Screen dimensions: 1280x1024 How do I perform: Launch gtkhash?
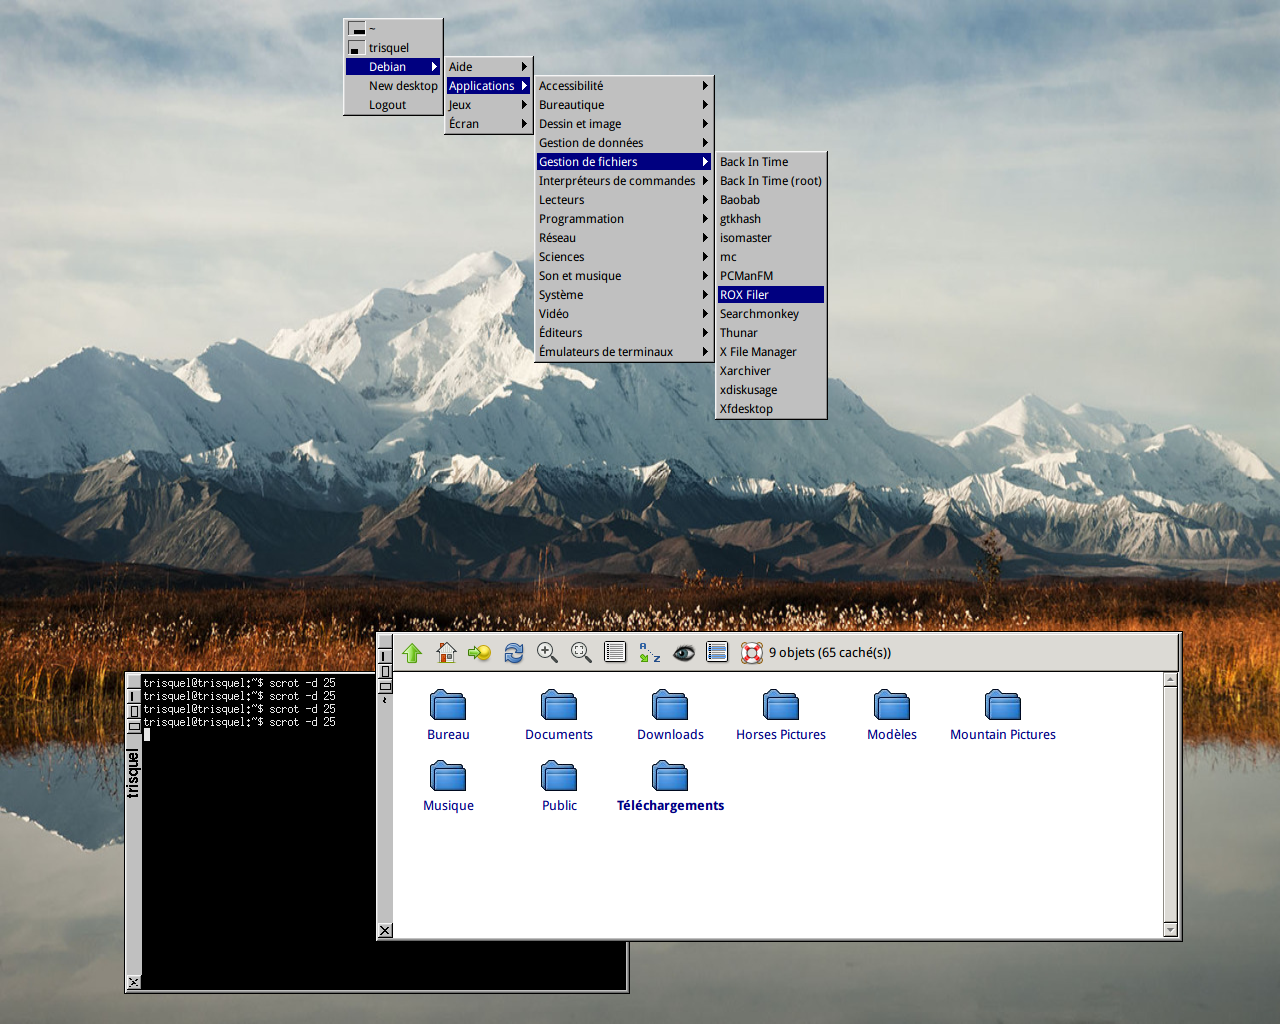pos(771,219)
